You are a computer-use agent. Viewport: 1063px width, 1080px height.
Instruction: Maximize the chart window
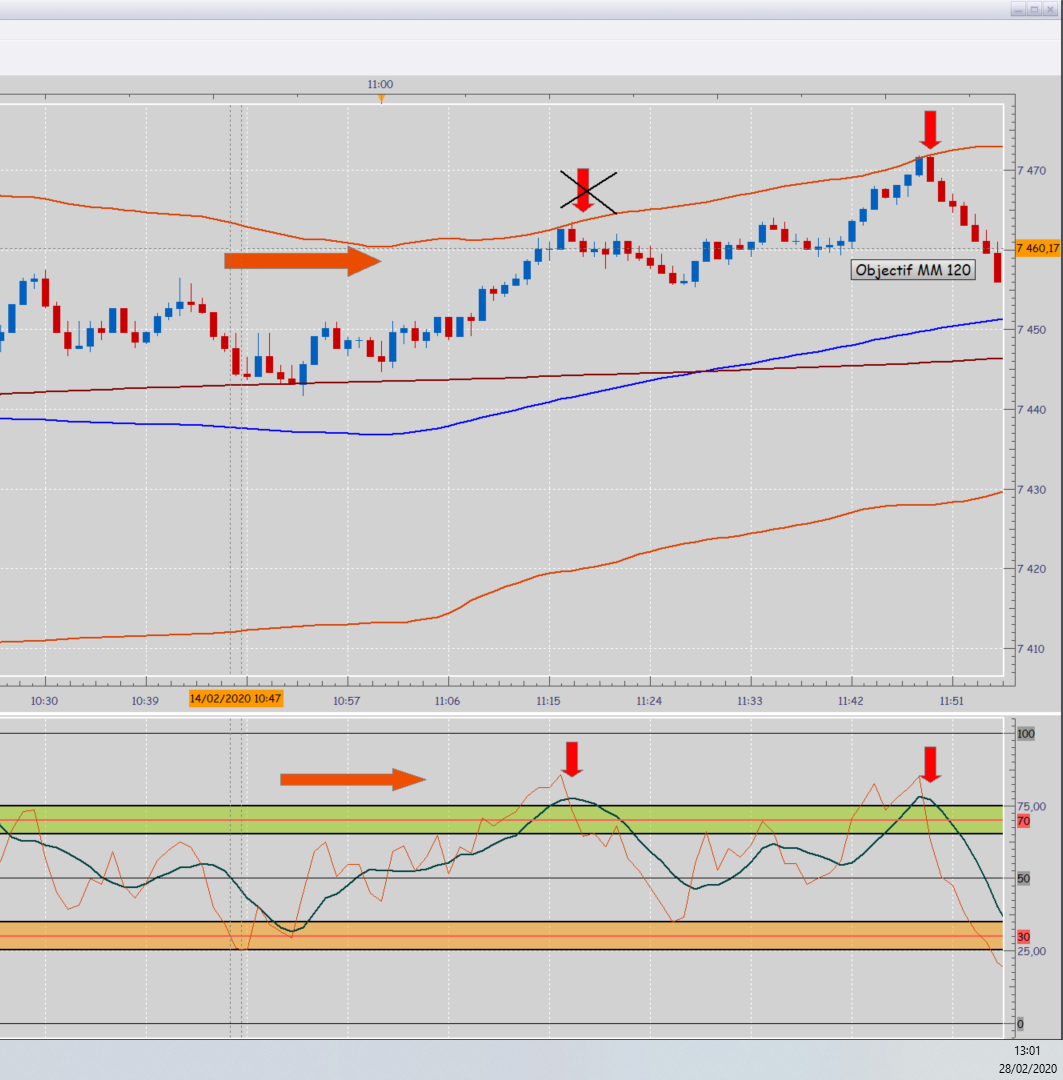(x=1035, y=9)
